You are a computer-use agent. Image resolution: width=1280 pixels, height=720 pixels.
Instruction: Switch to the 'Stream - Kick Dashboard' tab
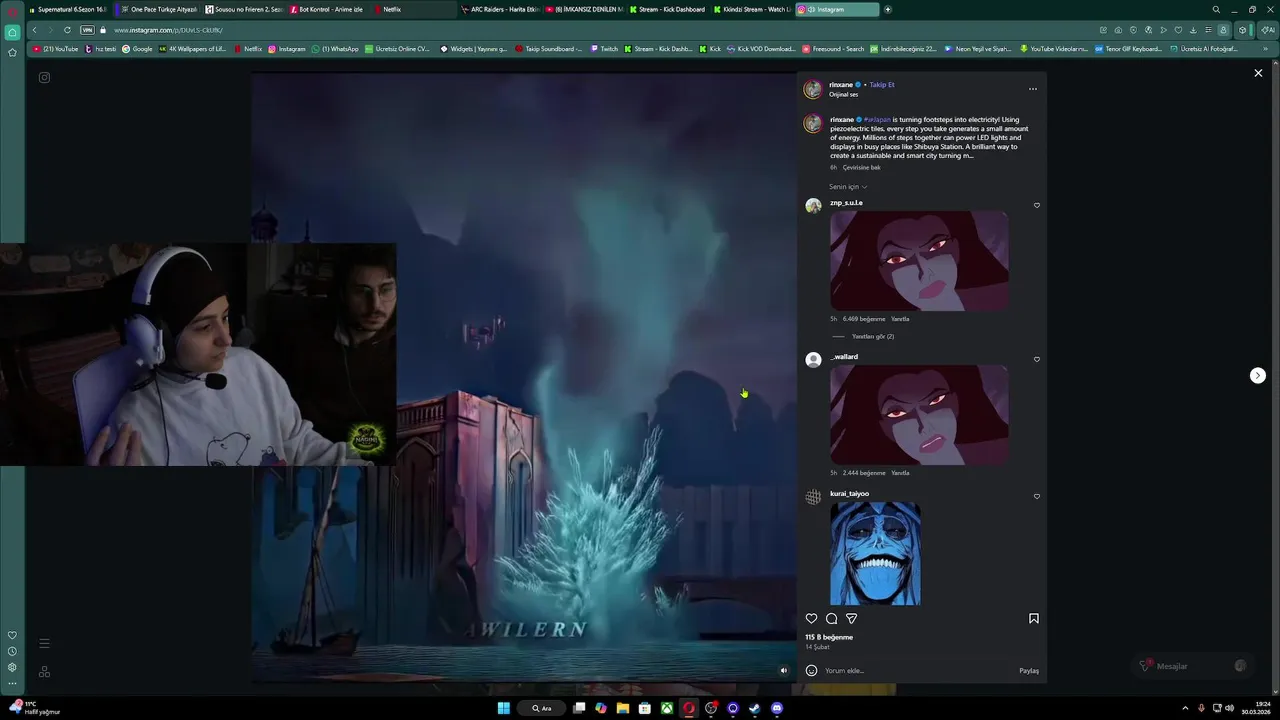pos(668,9)
